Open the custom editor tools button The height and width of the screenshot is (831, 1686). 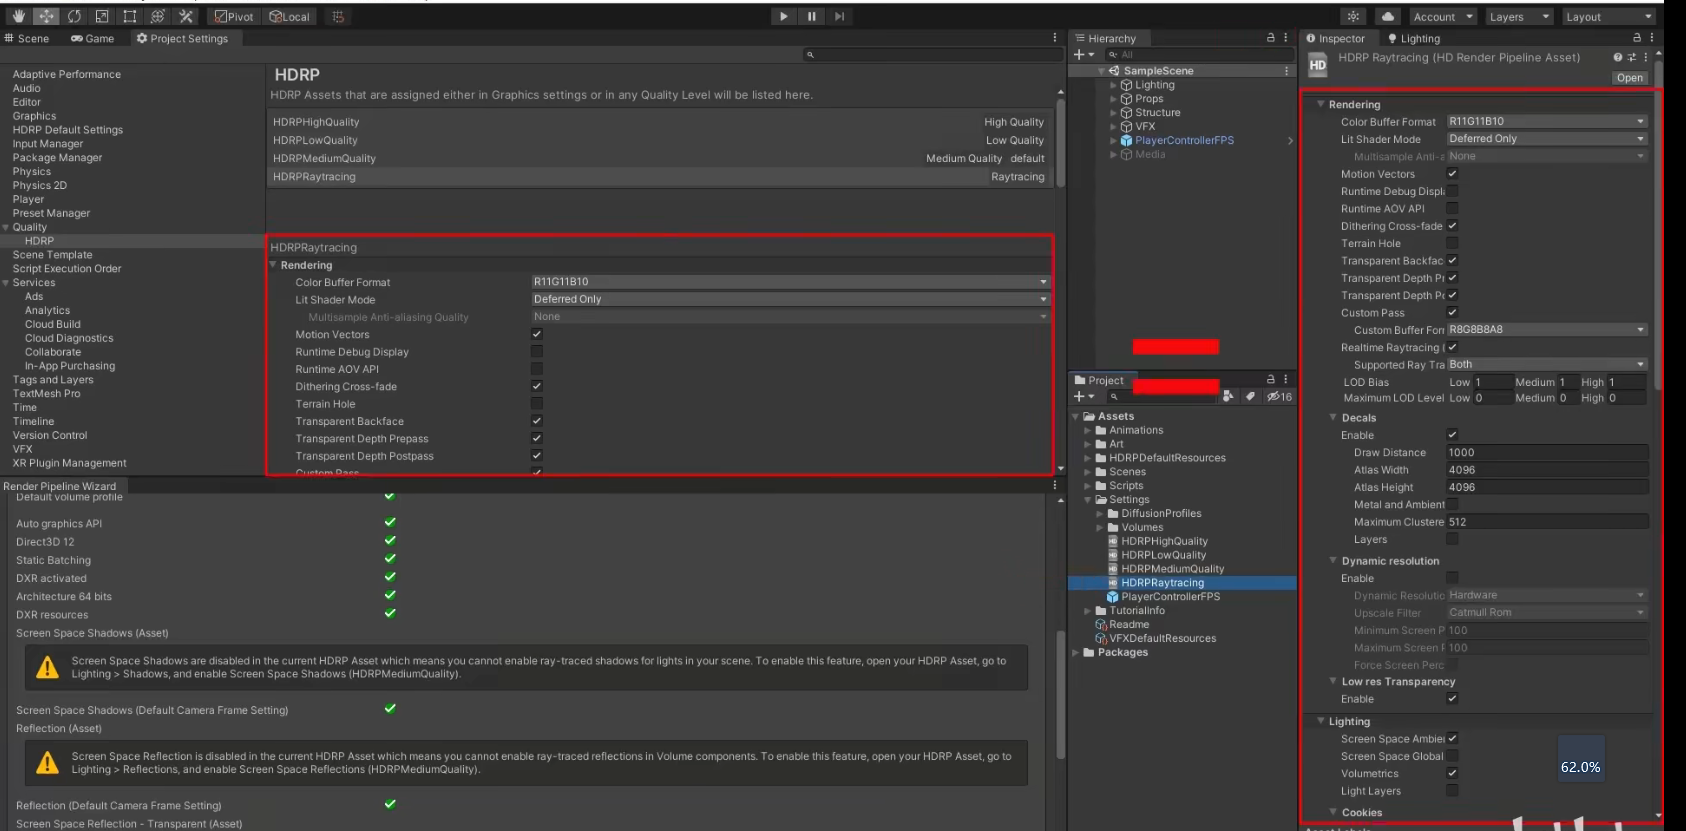coord(186,16)
